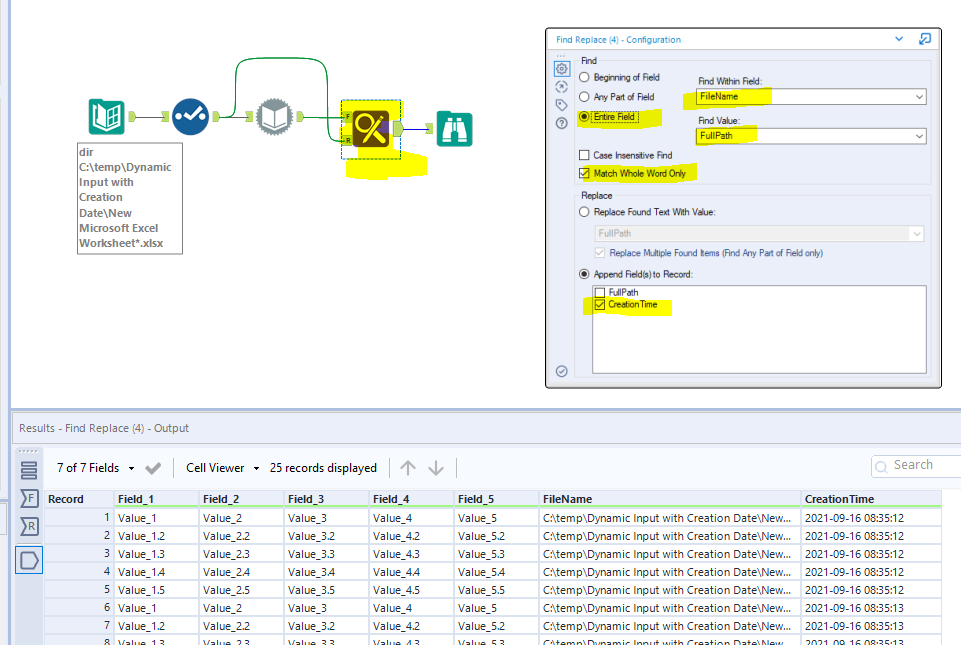The image size is (961, 645).
Task: Enable Case Insensitive Find checkbox
Action: coord(584,155)
